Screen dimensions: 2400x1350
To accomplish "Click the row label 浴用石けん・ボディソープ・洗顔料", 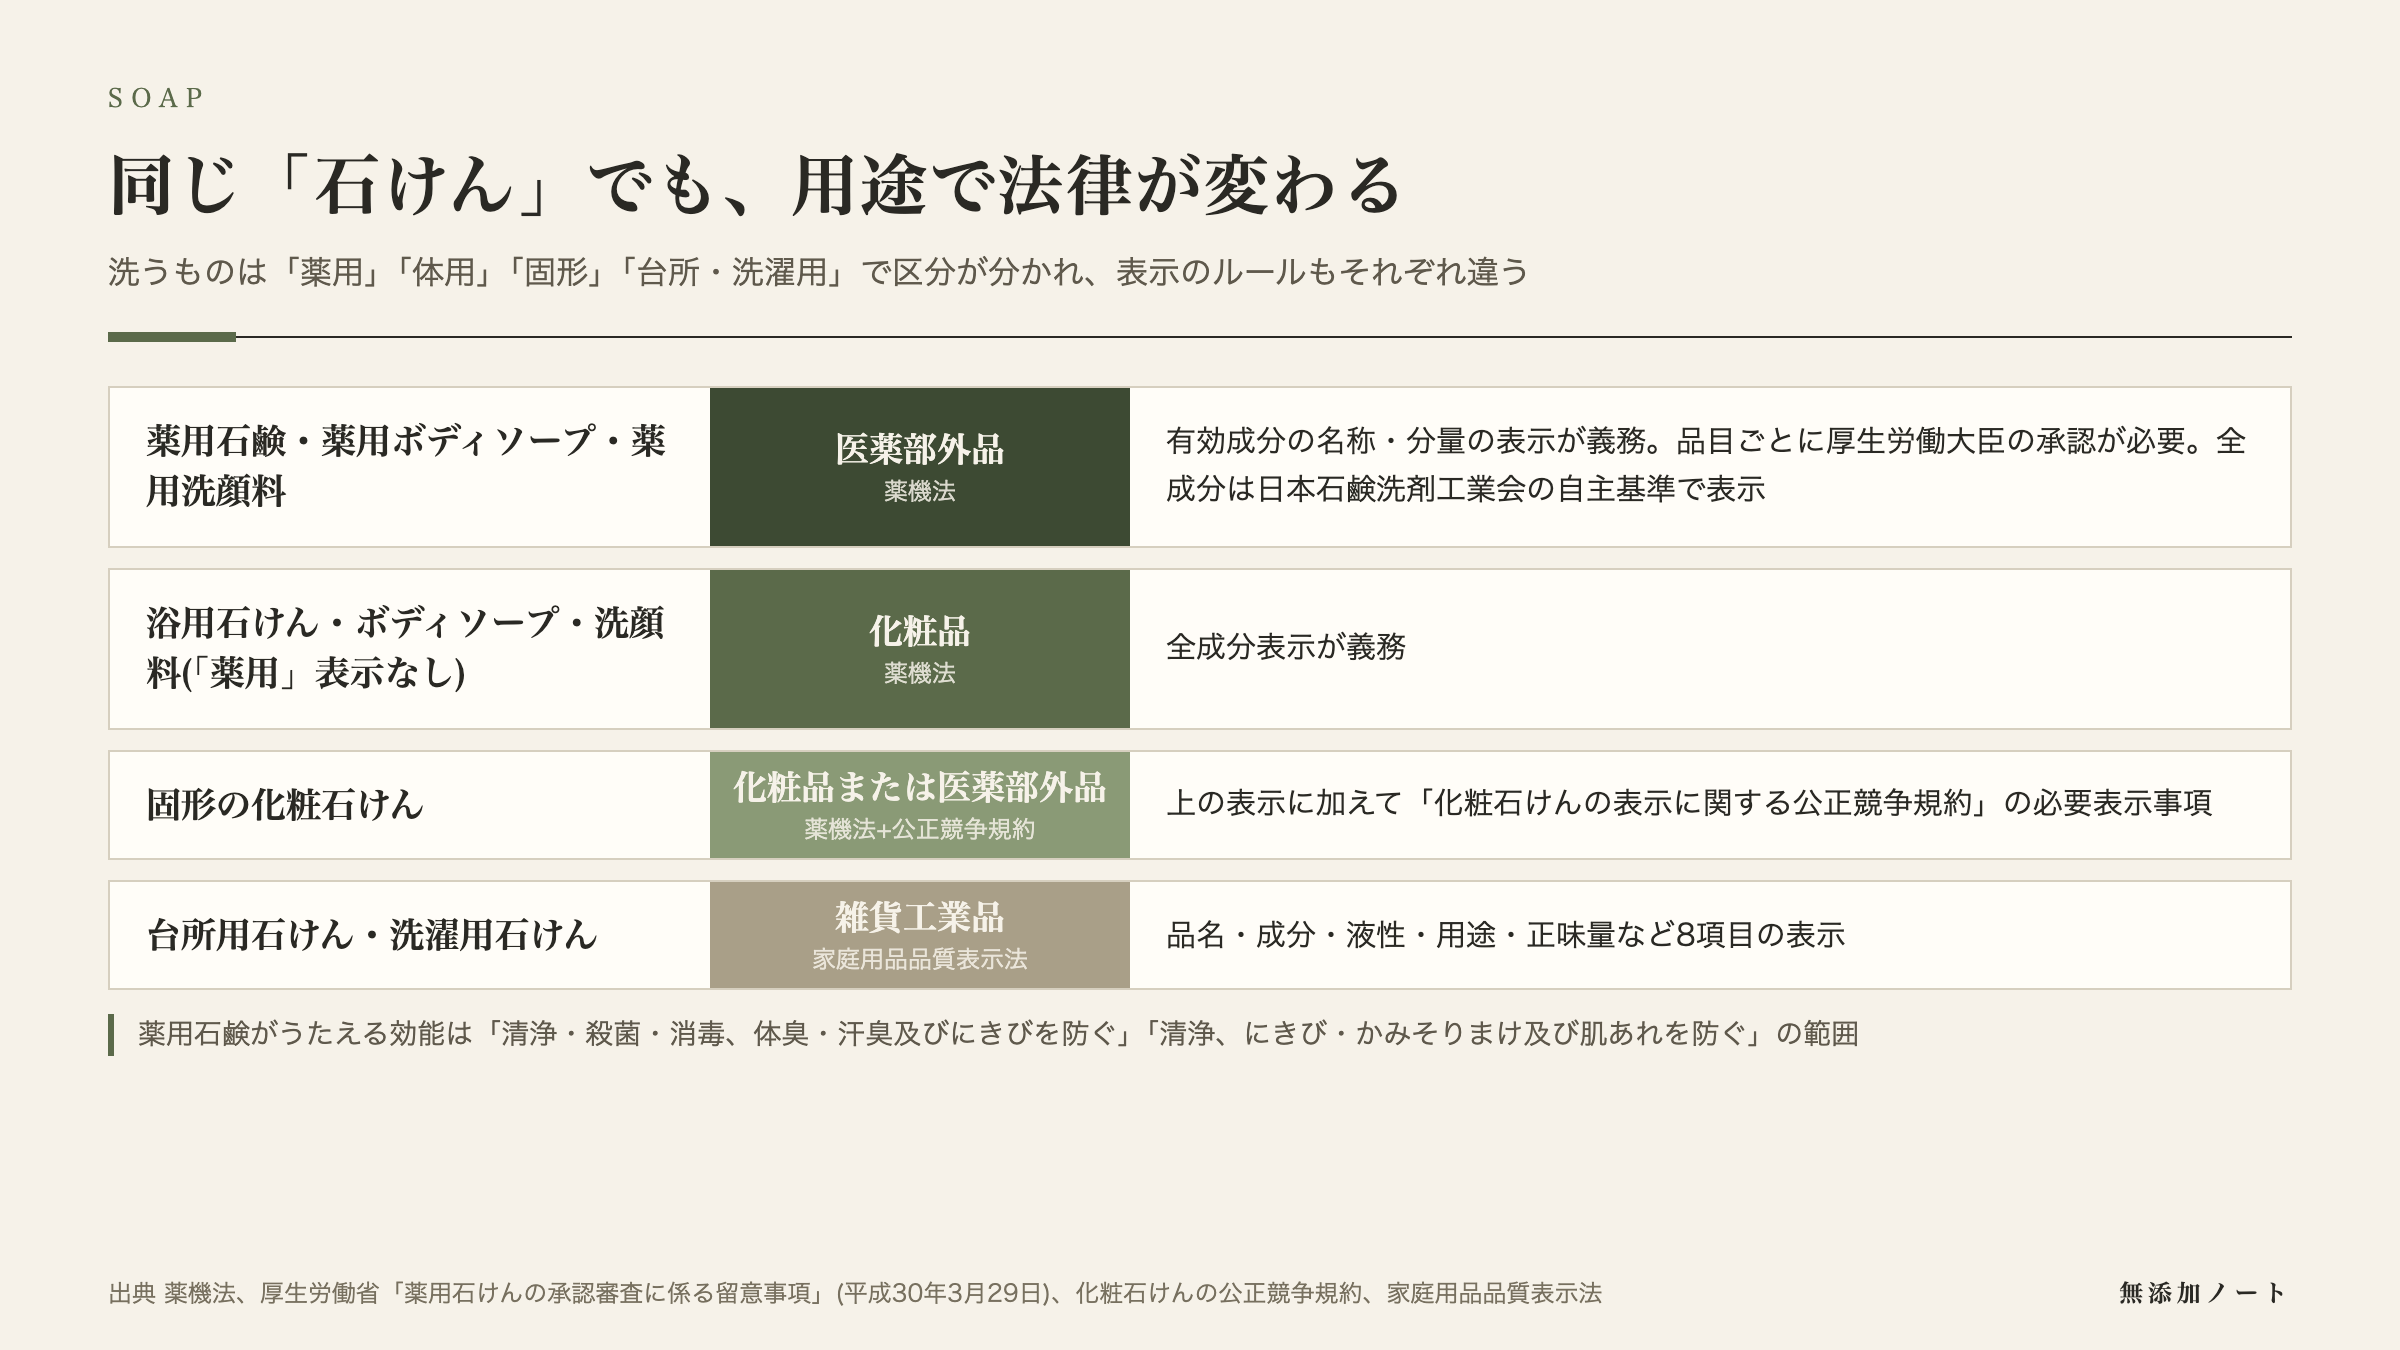I will pyautogui.click(x=405, y=648).
